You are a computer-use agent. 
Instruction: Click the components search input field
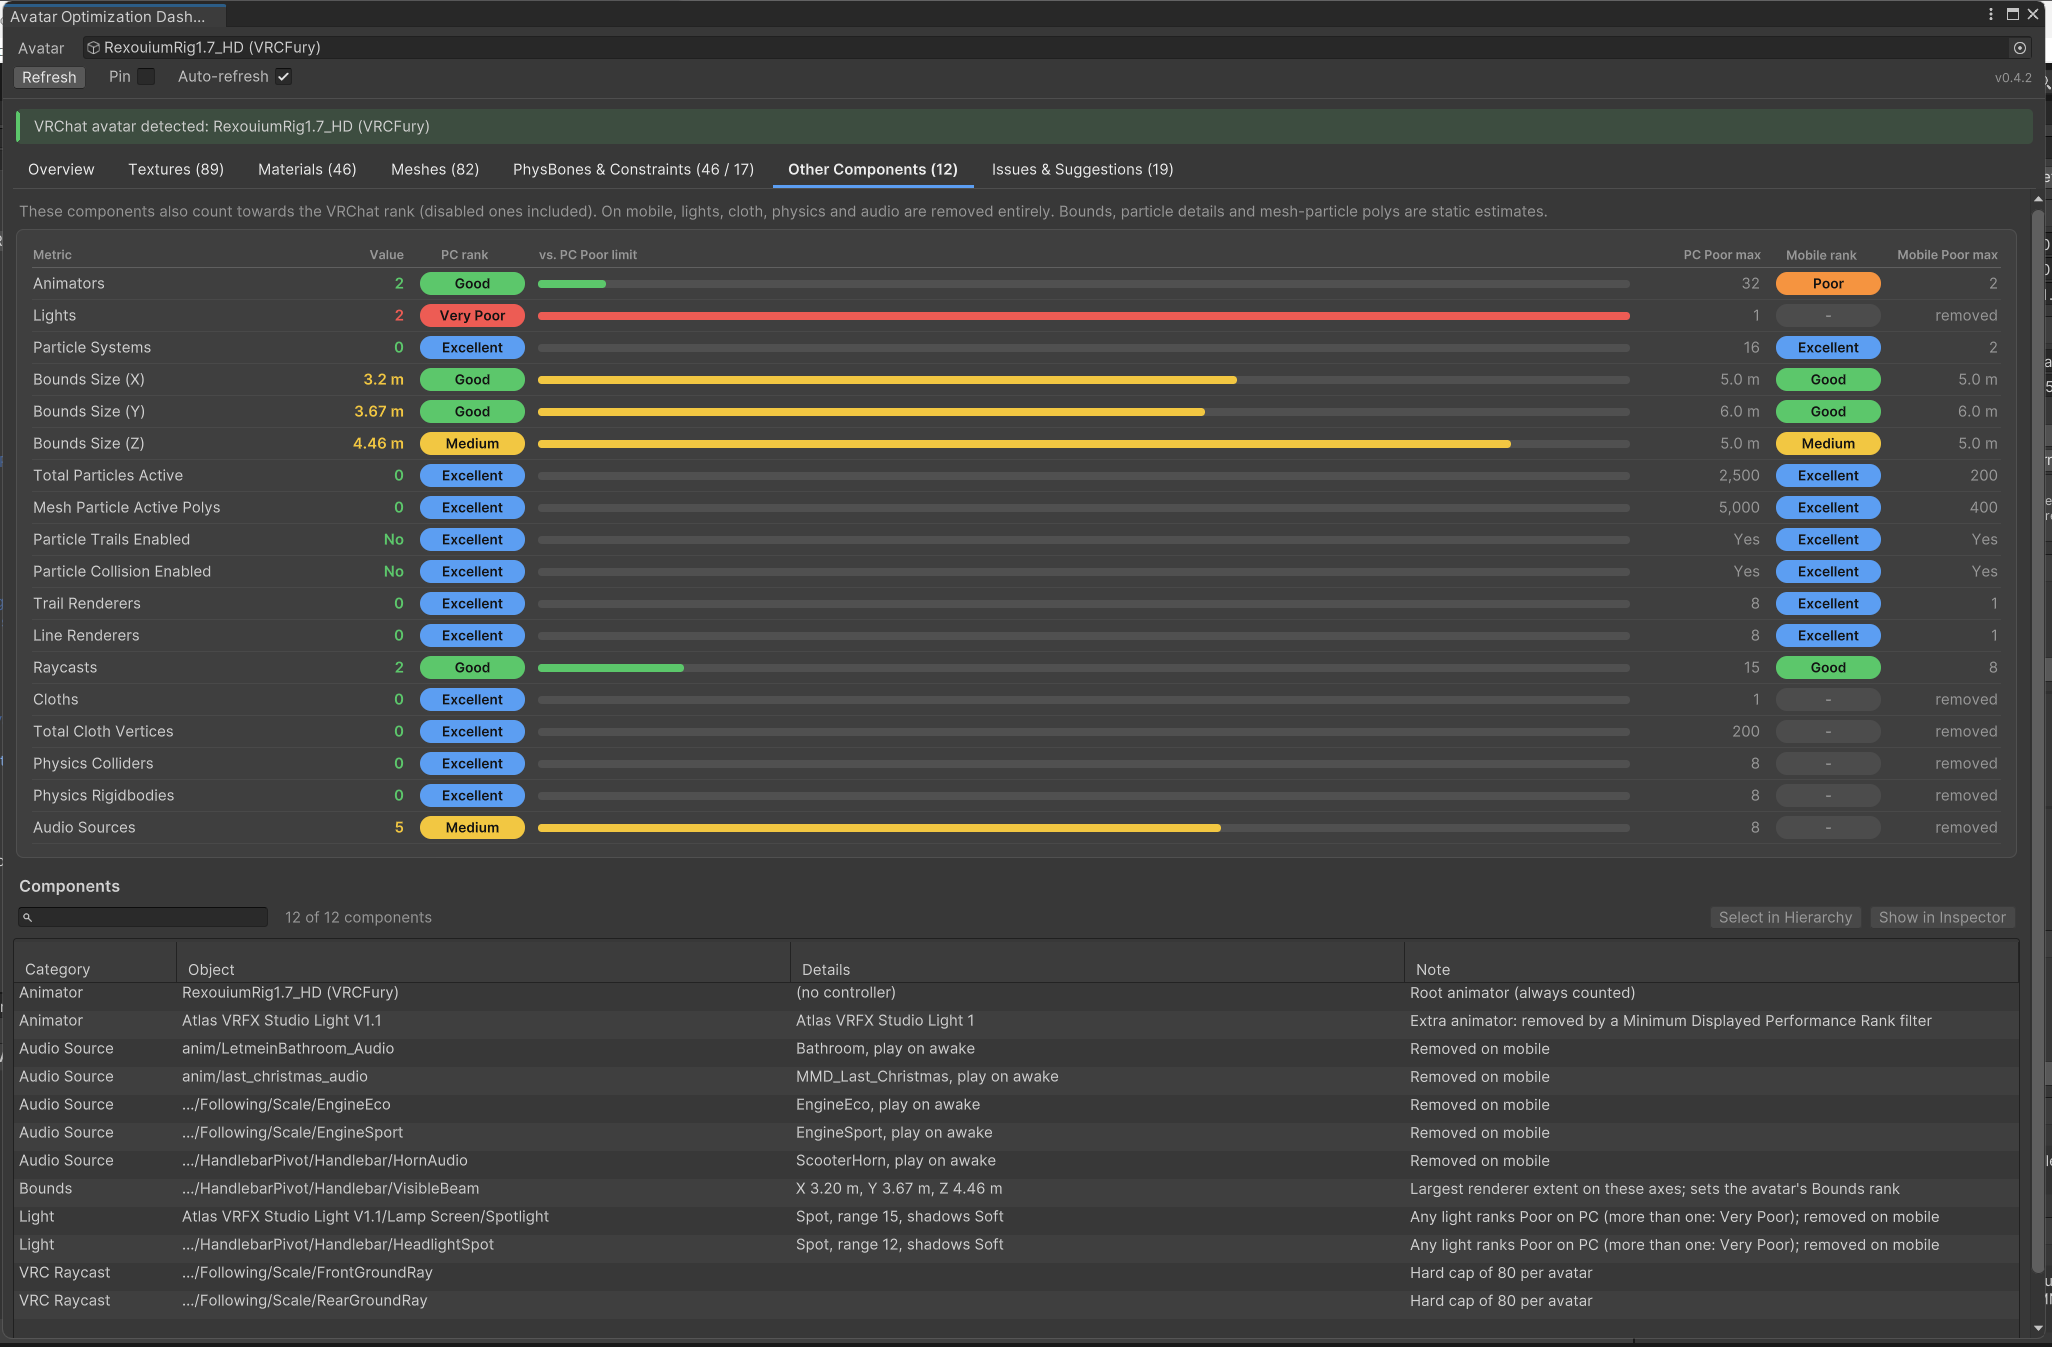point(143,917)
